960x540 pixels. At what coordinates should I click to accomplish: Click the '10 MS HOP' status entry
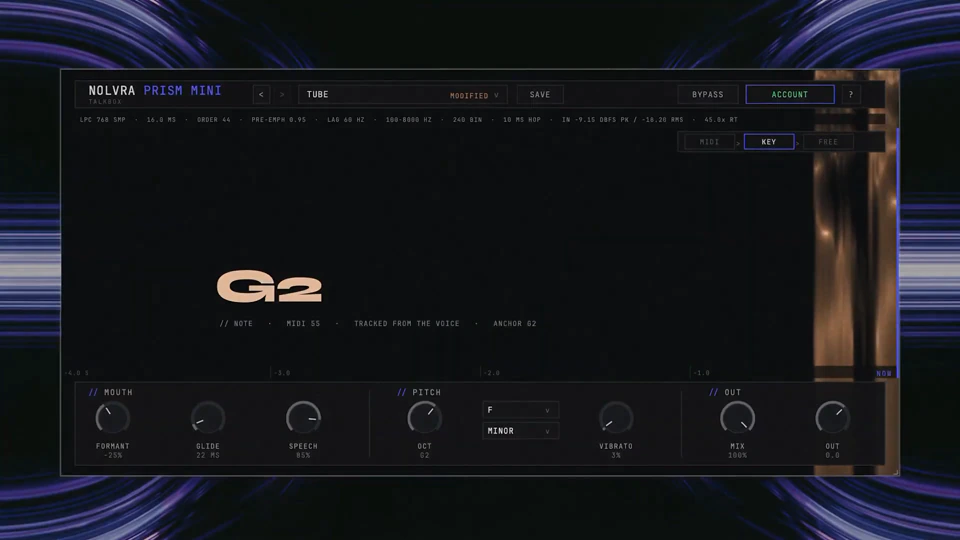pyautogui.click(x=522, y=119)
